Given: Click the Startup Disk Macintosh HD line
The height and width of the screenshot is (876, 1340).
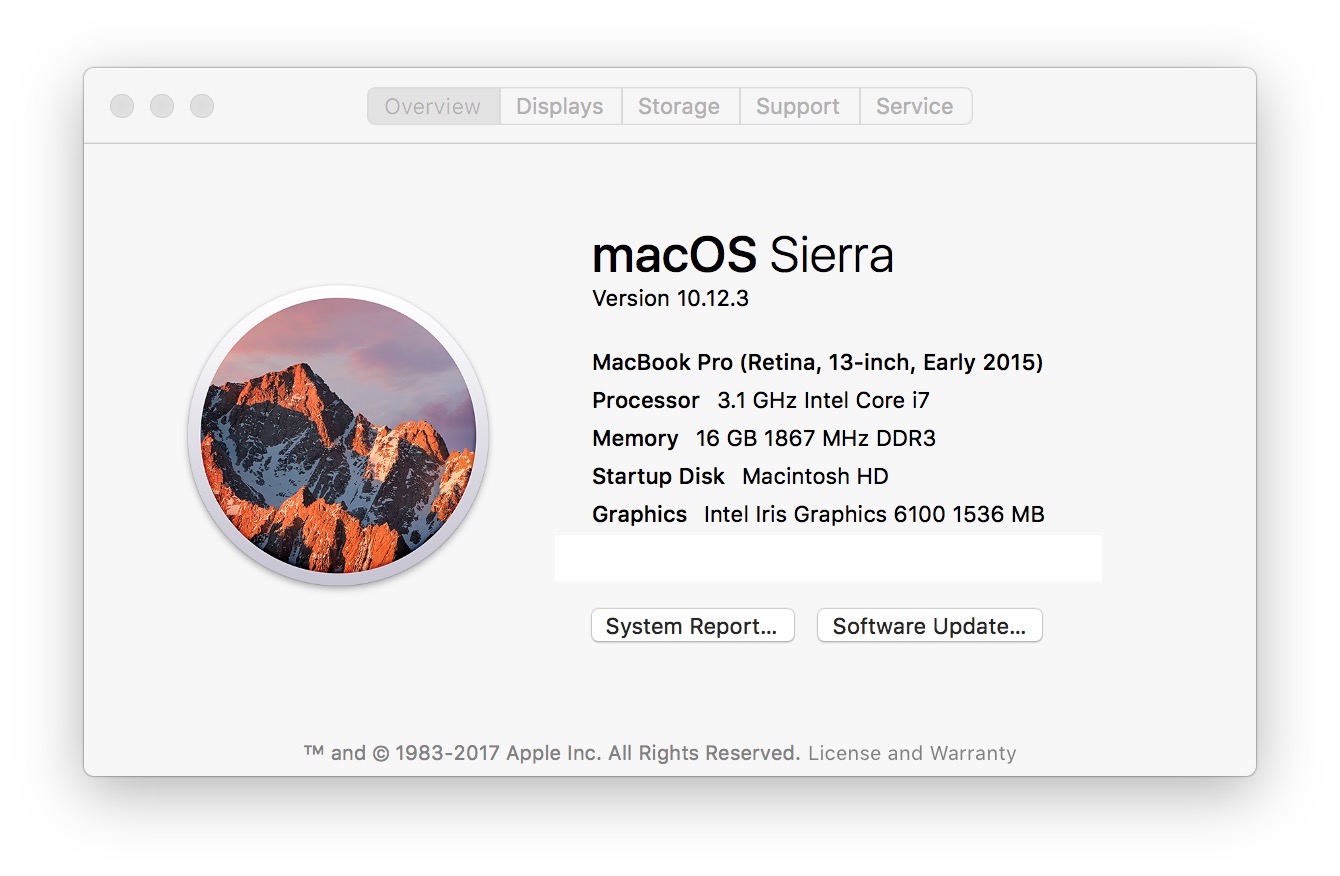Looking at the screenshot, I should [x=740, y=476].
